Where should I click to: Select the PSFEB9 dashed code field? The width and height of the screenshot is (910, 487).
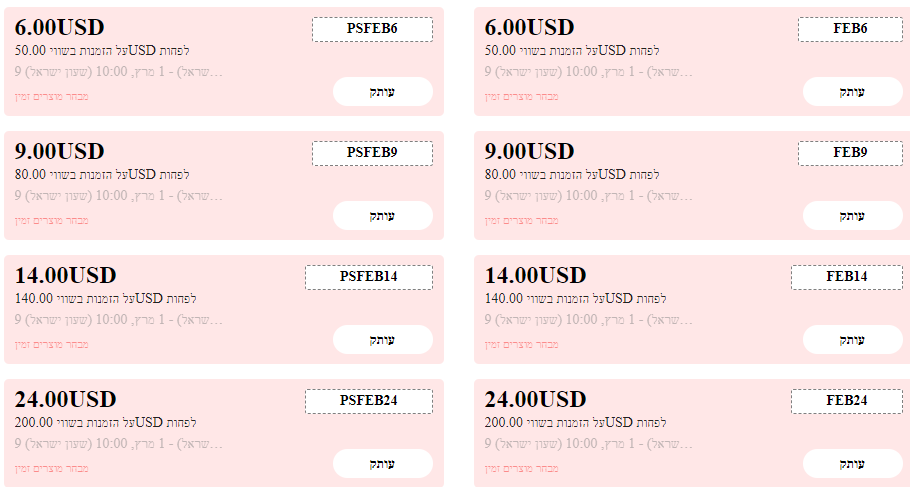[x=372, y=153]
